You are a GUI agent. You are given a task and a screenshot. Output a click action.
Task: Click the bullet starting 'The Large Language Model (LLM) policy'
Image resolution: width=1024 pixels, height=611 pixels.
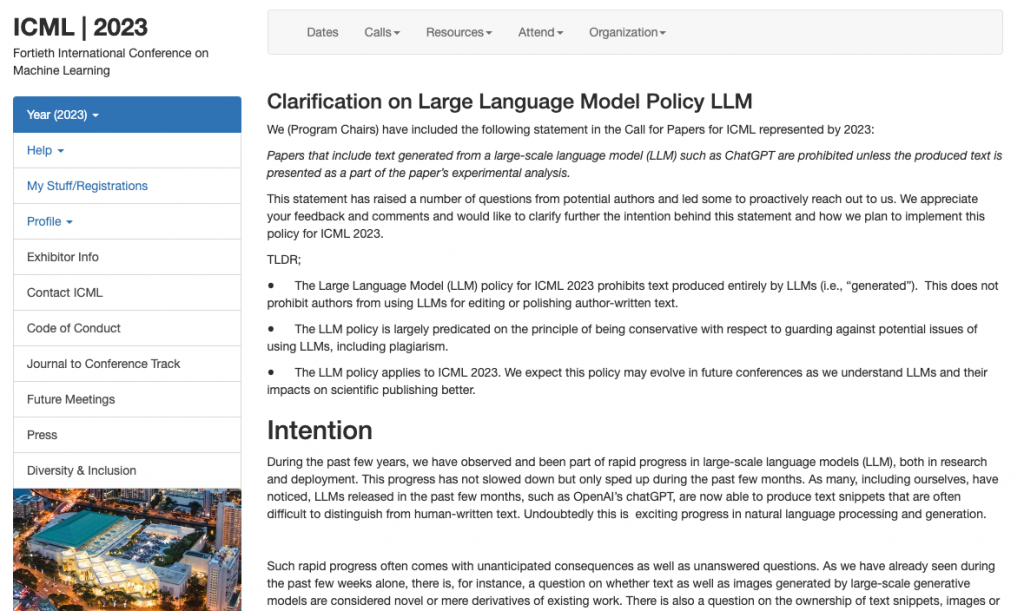(632, 294)
